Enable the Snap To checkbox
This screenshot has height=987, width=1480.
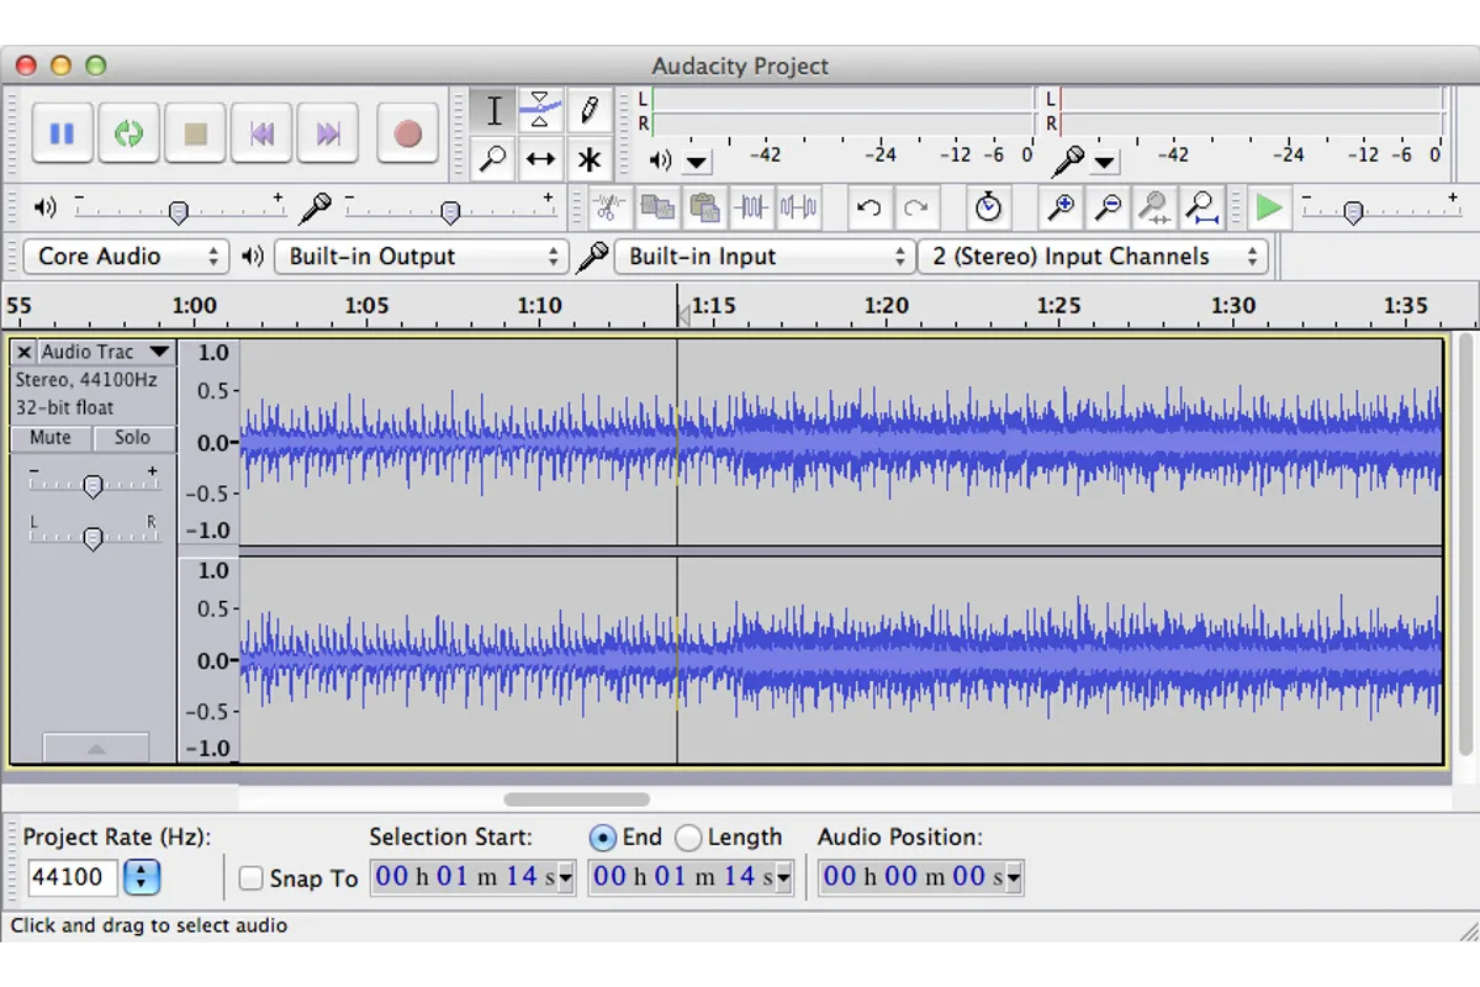click(x=251, y=878)
